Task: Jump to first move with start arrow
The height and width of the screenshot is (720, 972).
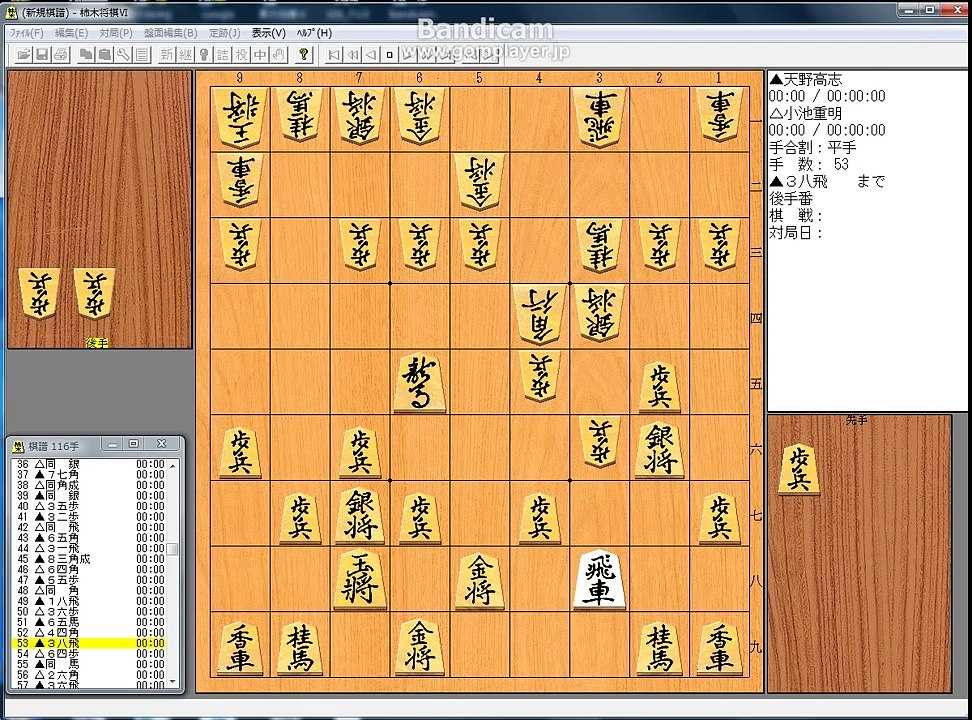Action: click(334, 55)
